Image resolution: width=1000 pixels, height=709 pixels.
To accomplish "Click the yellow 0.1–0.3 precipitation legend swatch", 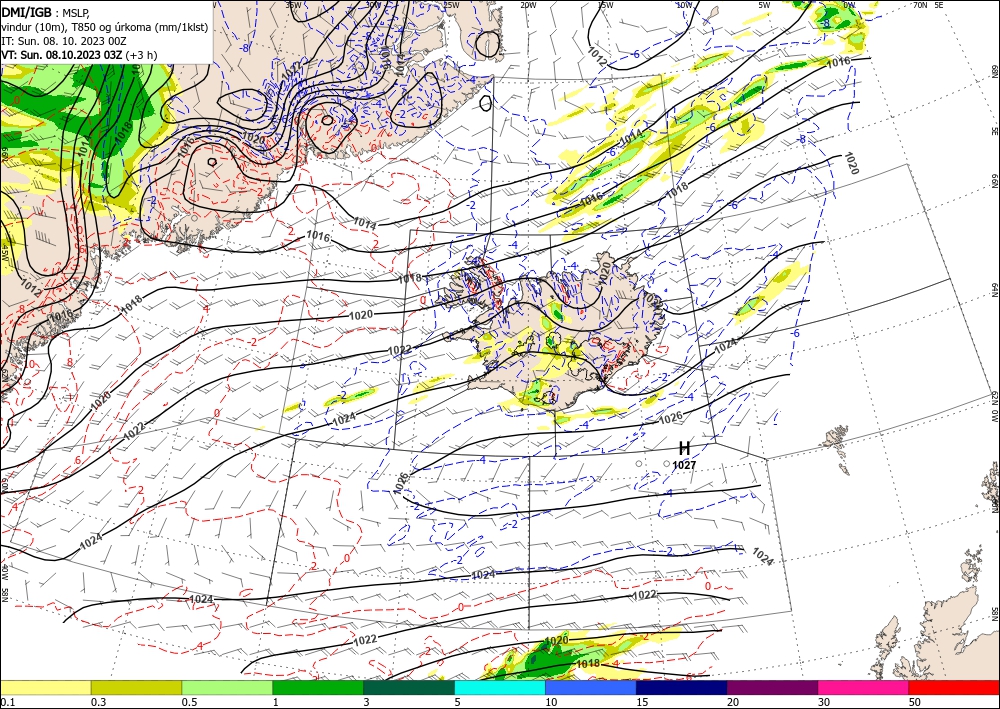I will (45, 687).
